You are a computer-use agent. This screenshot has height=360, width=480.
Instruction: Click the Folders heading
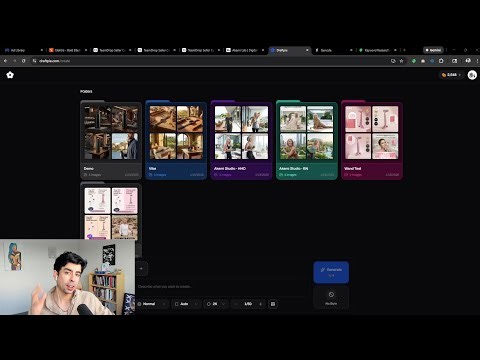point(86,91)
